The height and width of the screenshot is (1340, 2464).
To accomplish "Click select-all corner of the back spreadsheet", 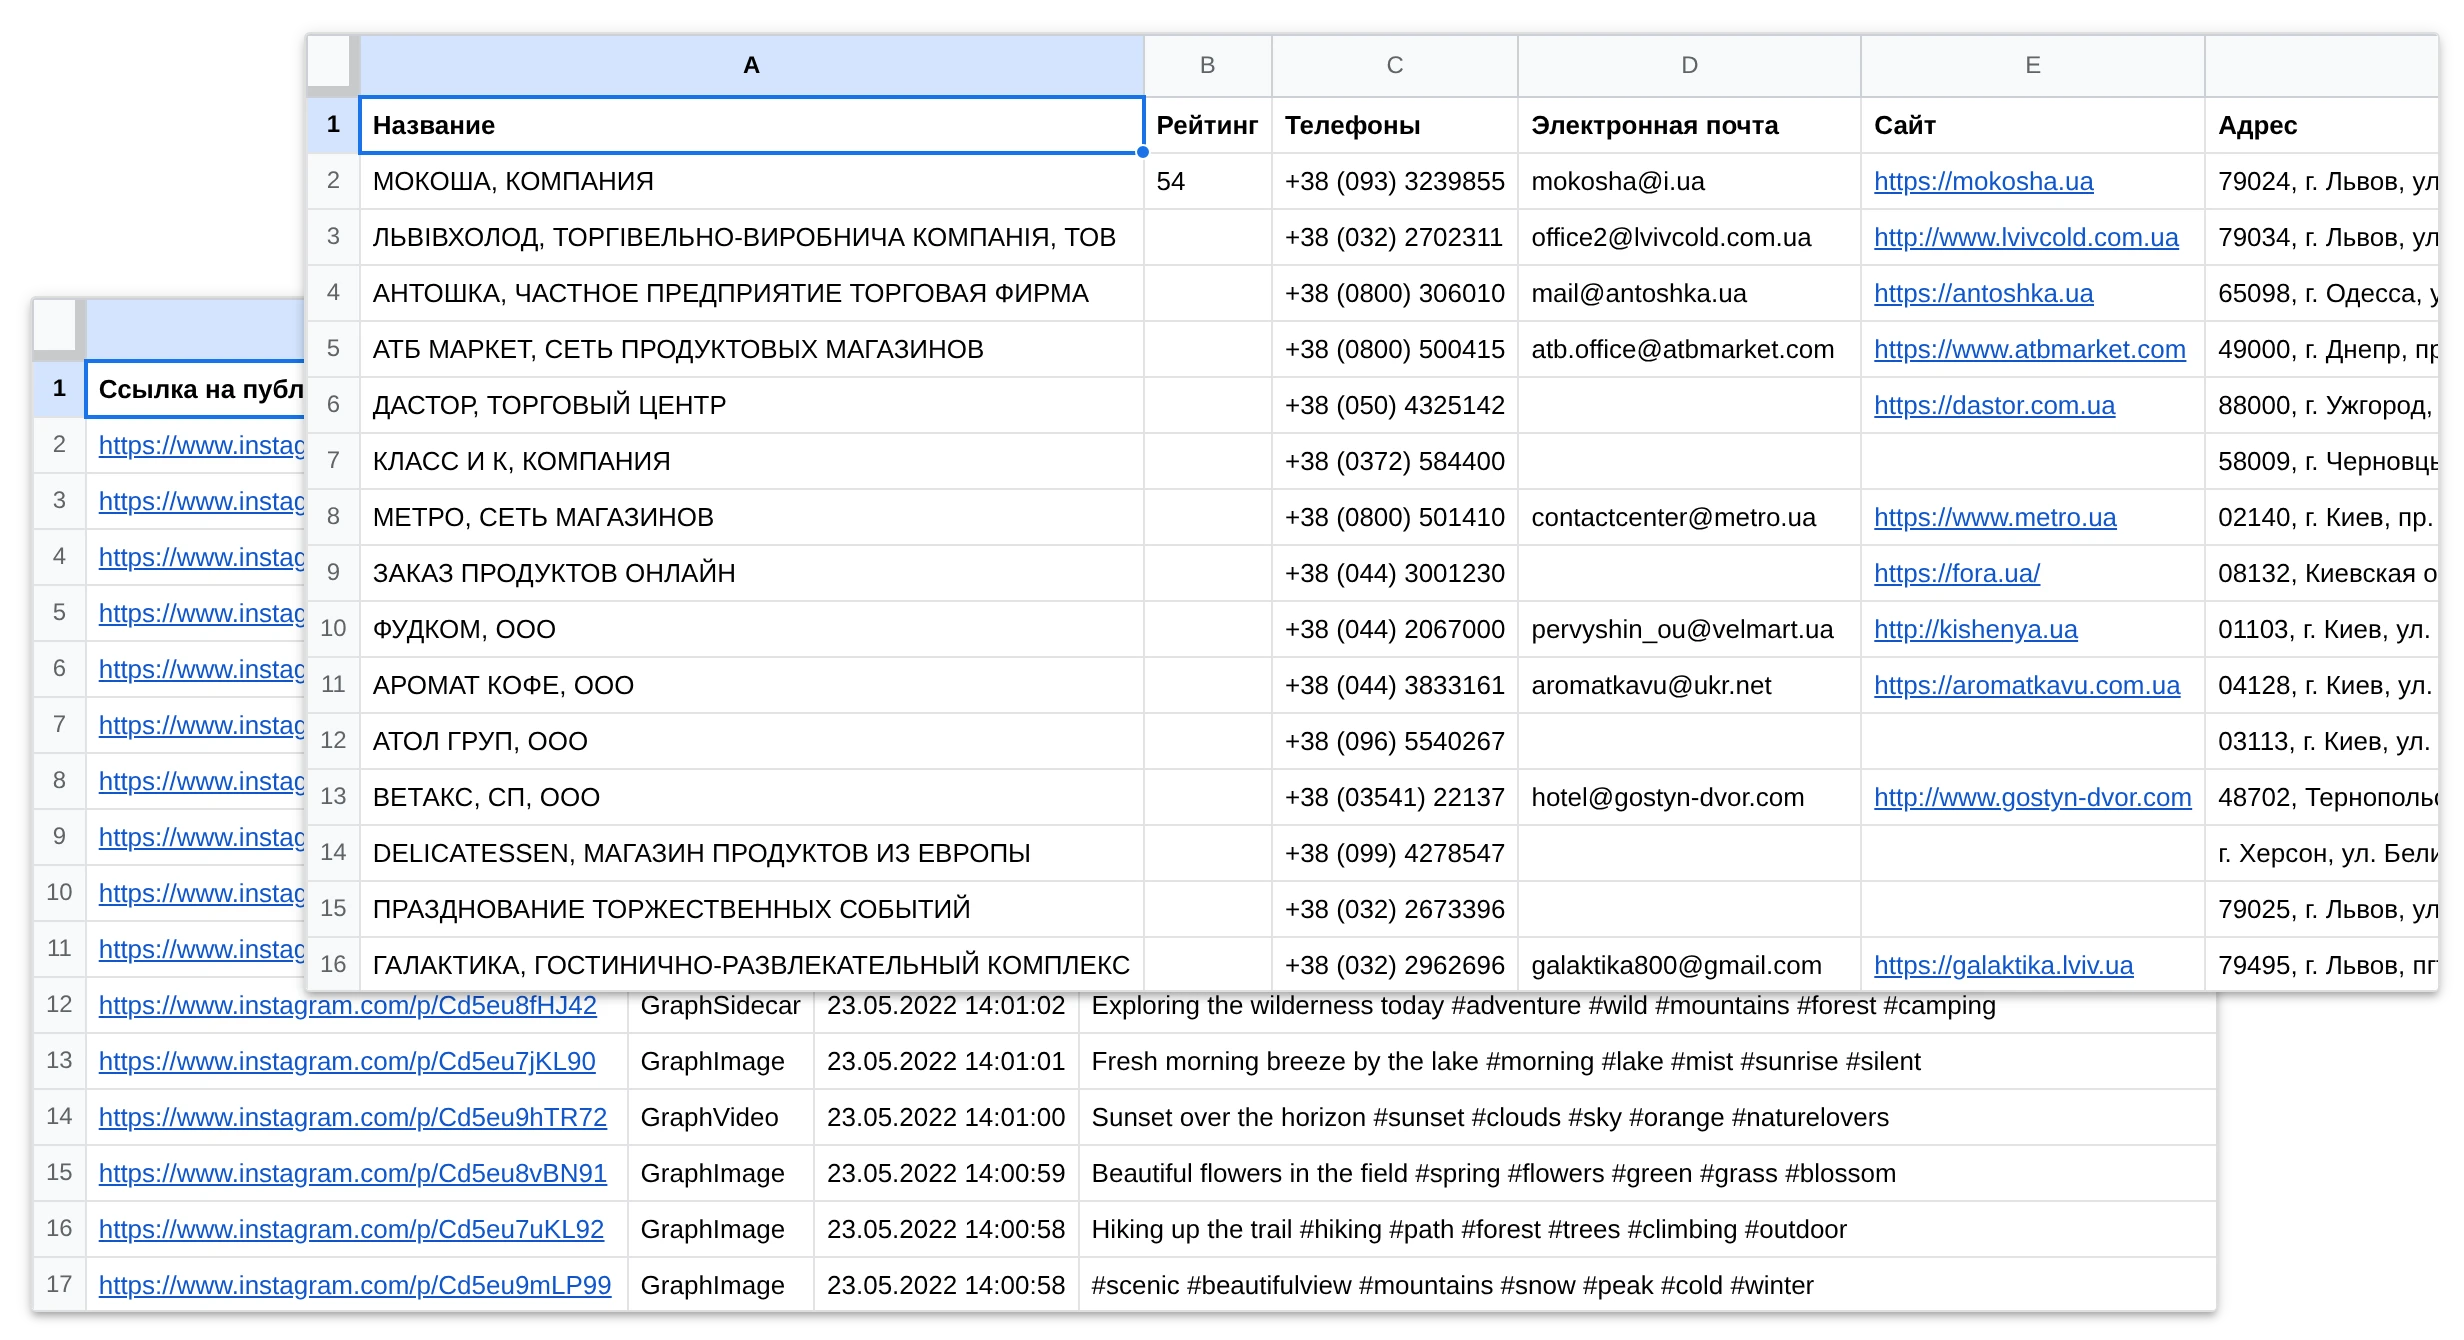I will [59, 328].
